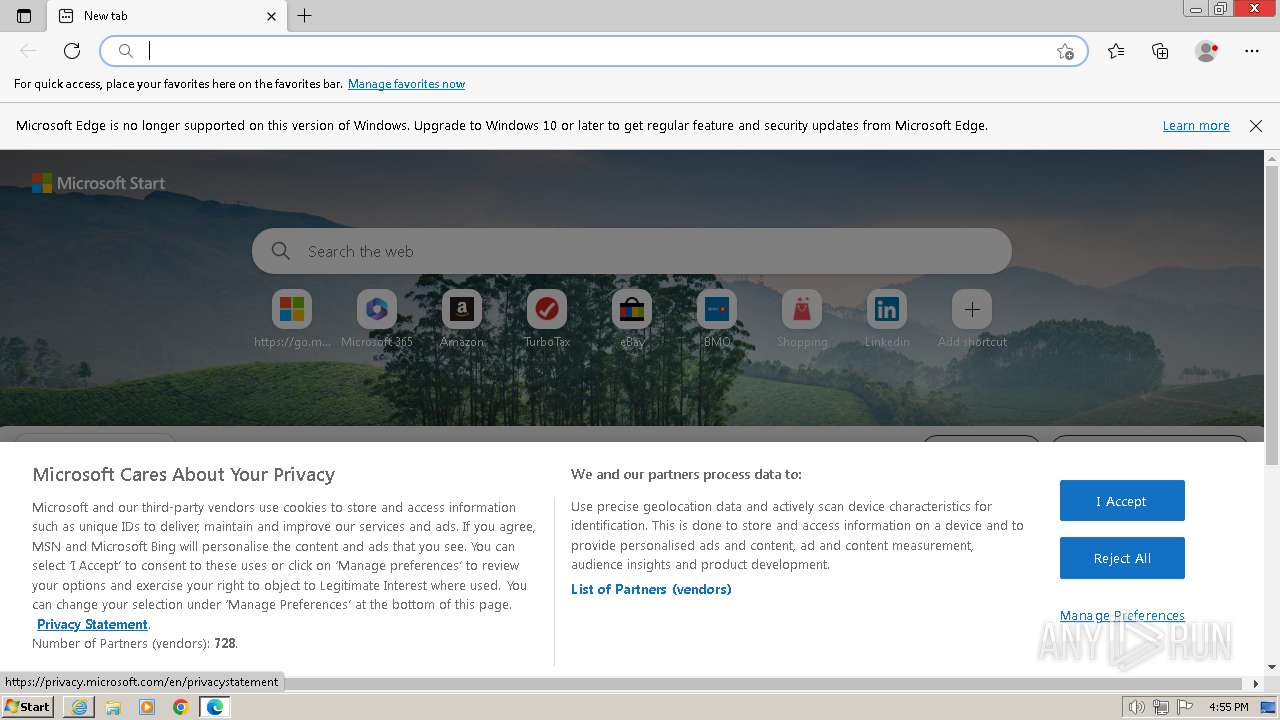Open Learn more link in the notification bar
Screen dimensions: 1280x720
click(x=1196, y=126)
